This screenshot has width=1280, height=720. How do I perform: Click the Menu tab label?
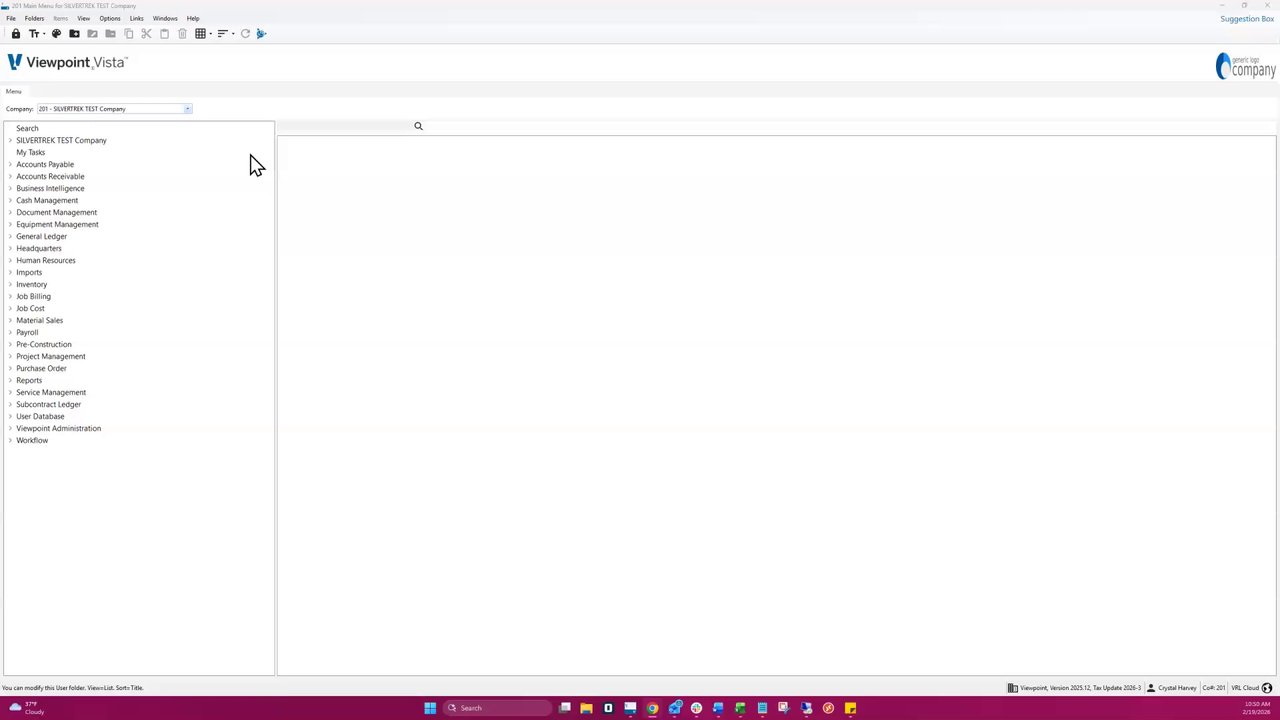tap(13, 91)
